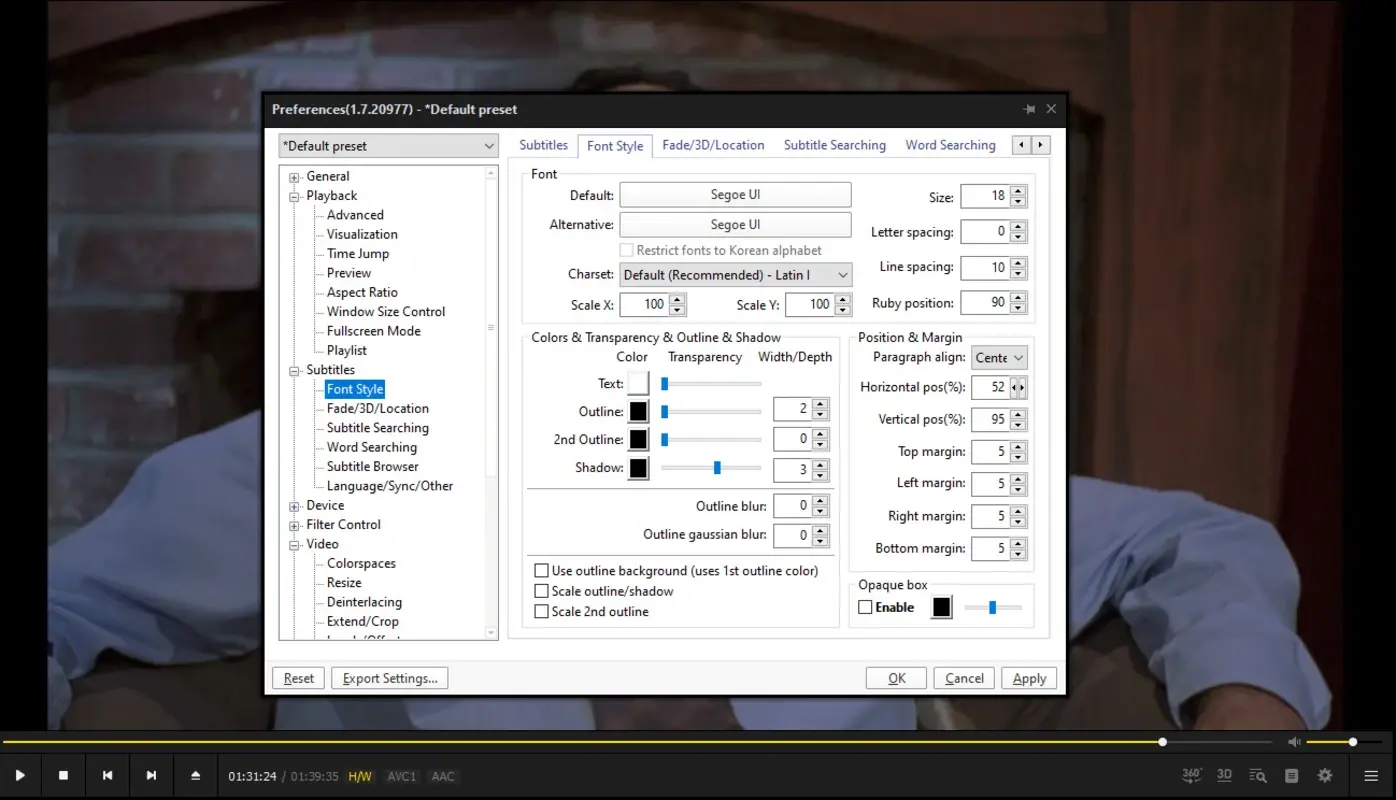Select the Subtitle Browser tree item

click(370, 466)
